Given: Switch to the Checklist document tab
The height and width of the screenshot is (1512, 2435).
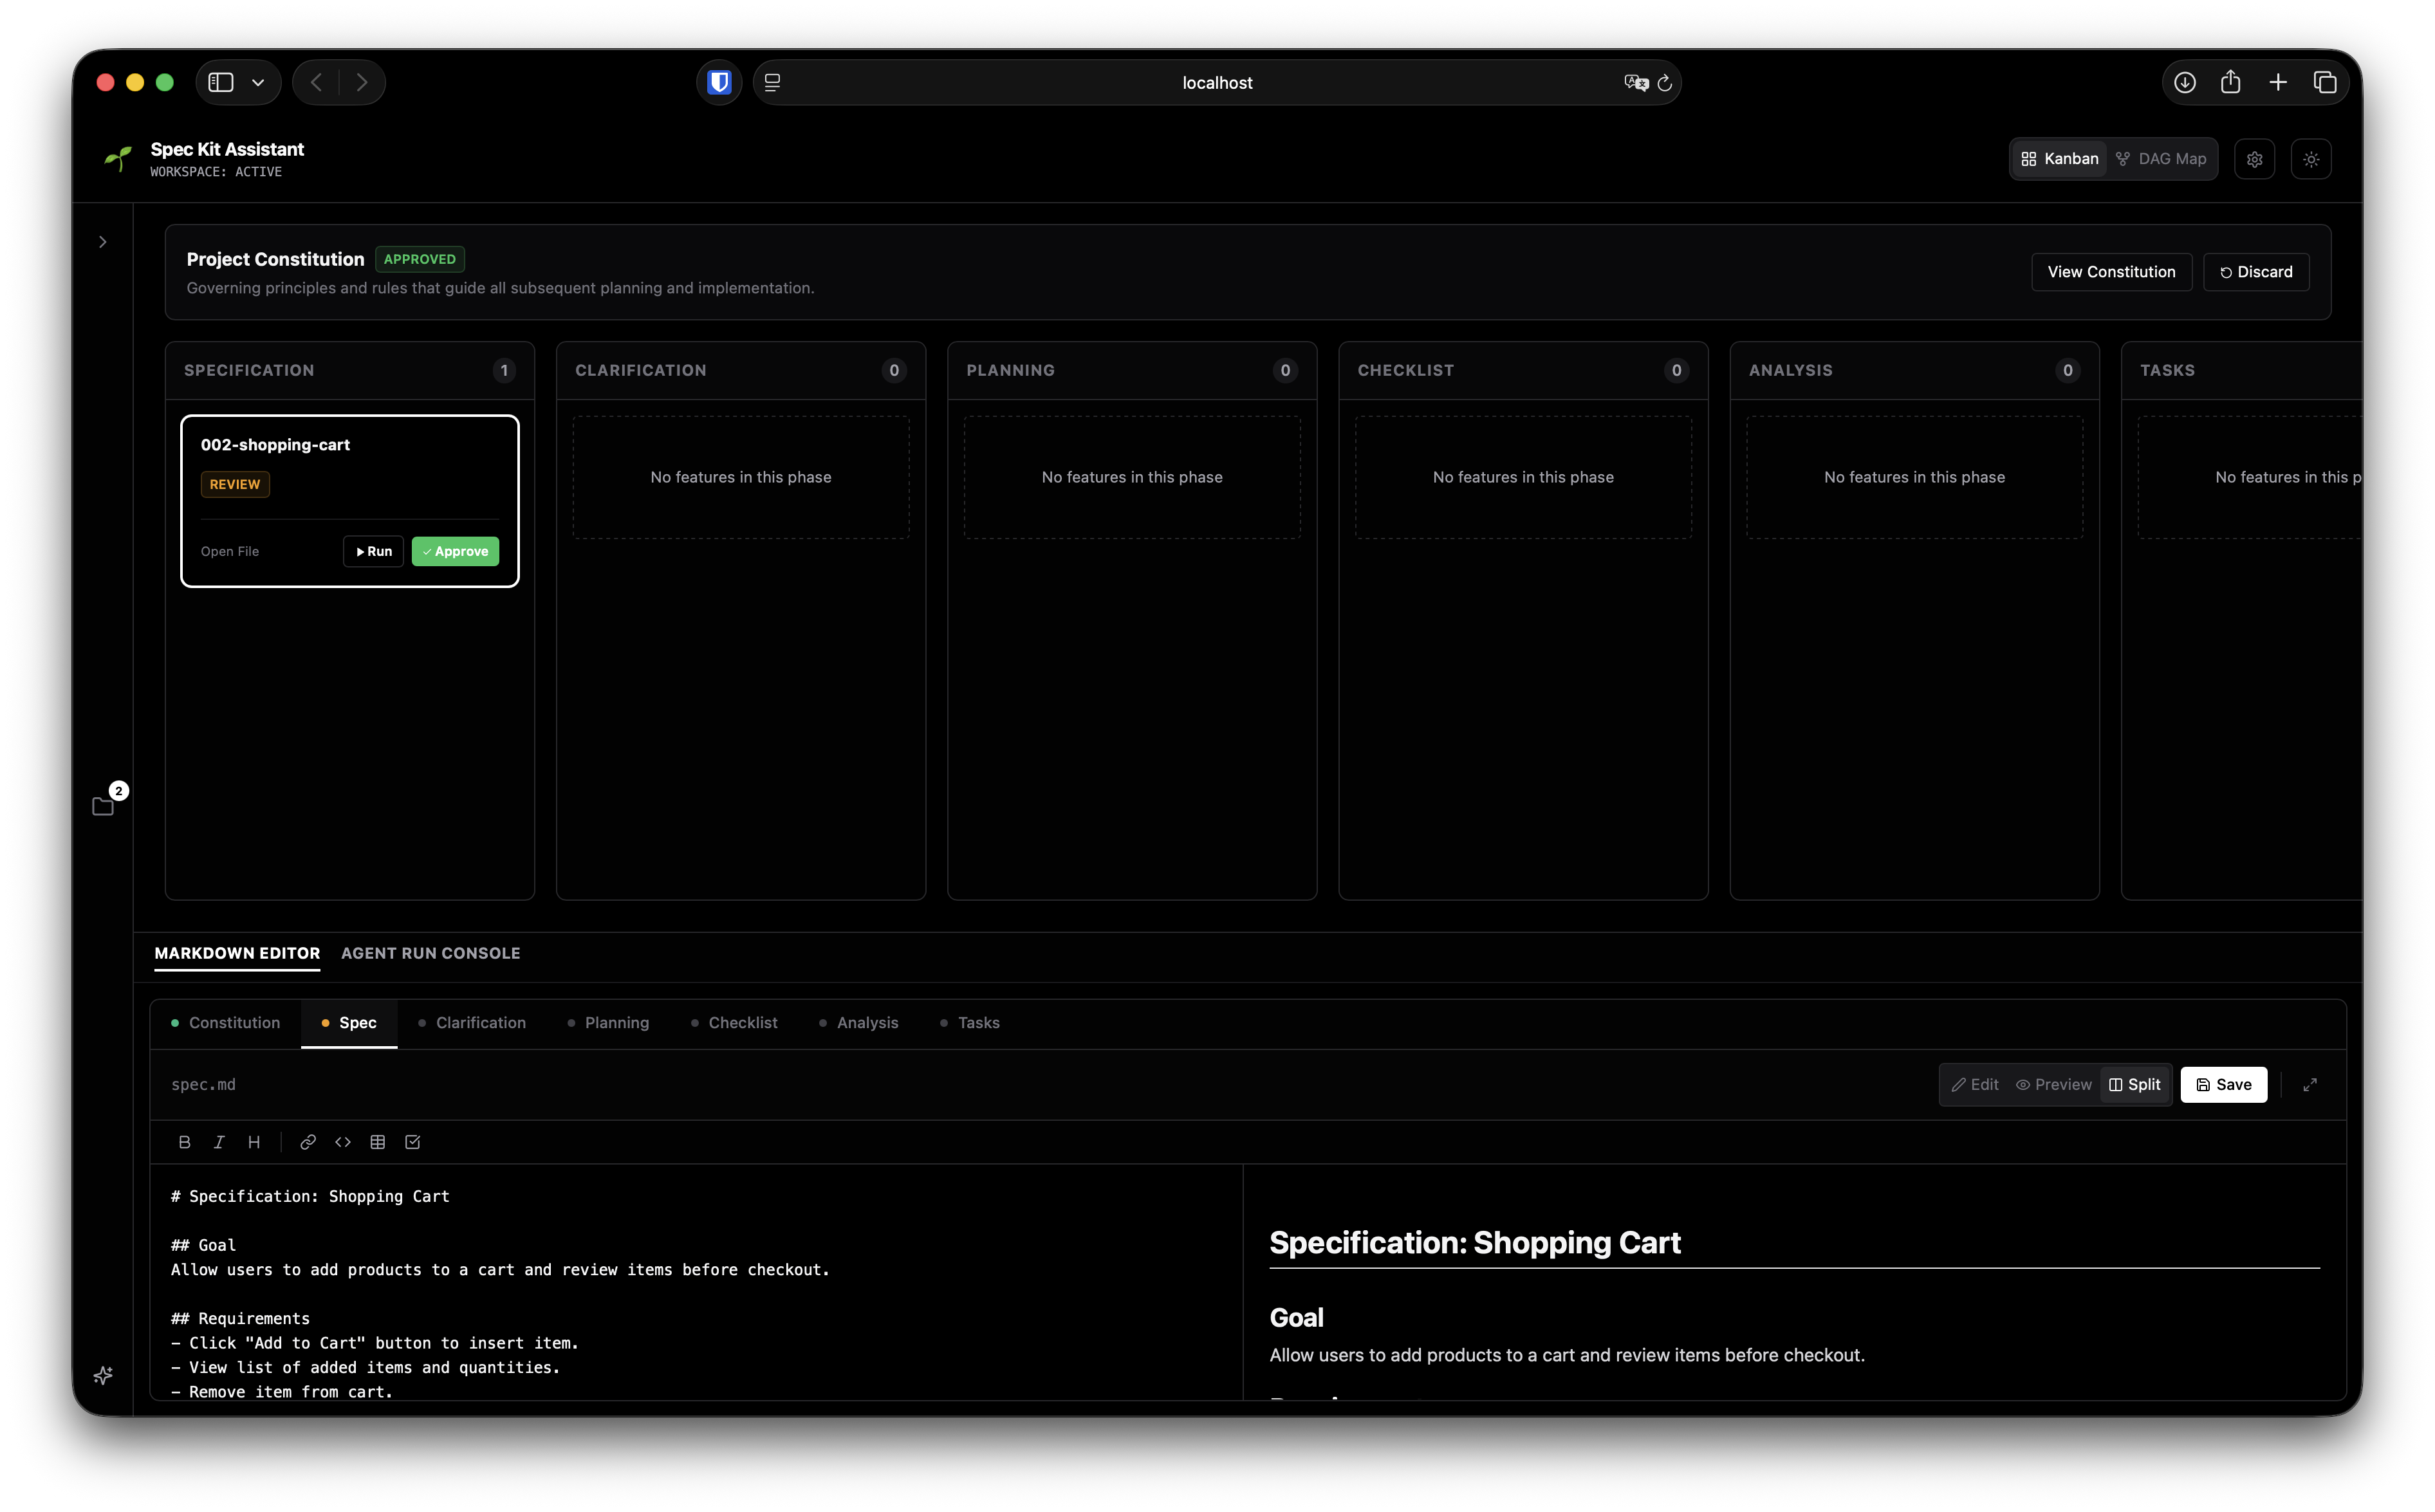Looking at the screenshot, I should point(734,1022).
